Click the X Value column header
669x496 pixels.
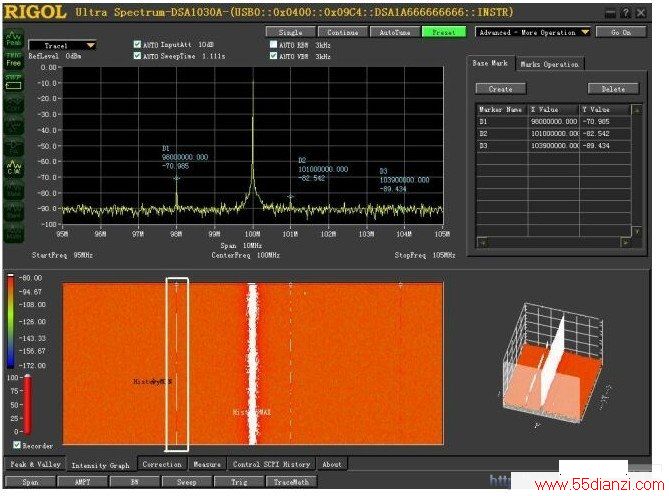point(554,110)
